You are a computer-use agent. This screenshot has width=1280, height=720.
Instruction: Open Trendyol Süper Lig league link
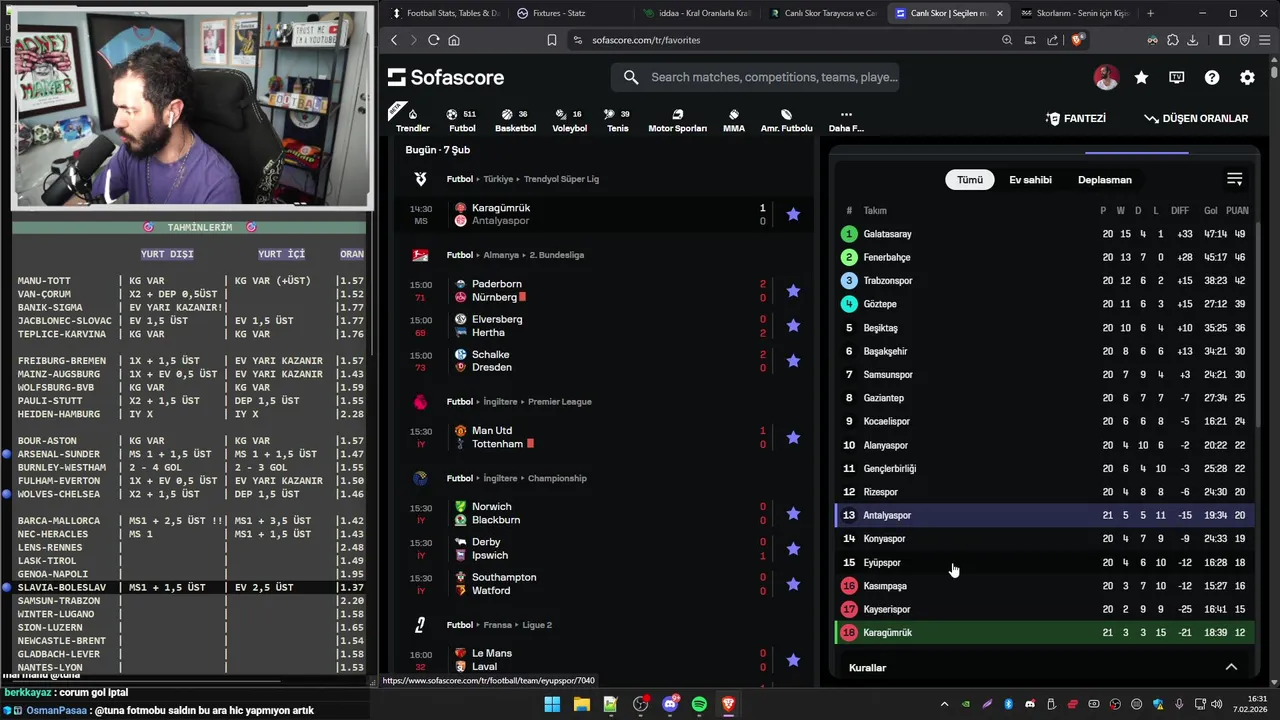pos(561,179)
